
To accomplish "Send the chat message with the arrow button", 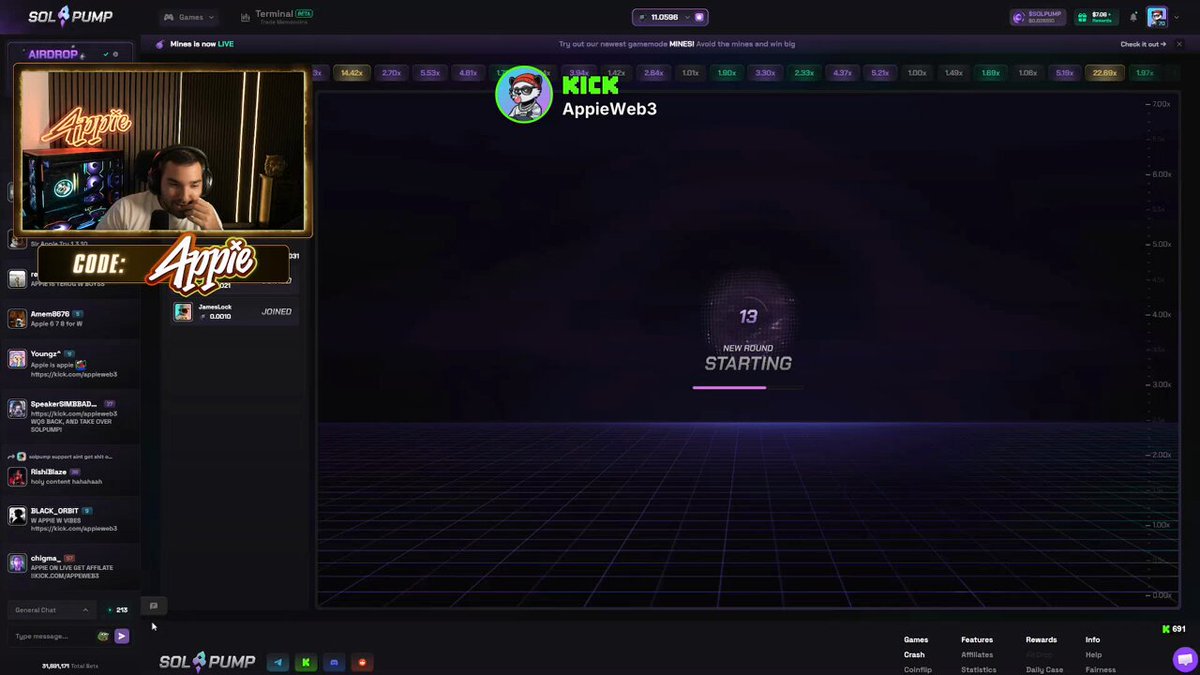I will tap(122, 636).
